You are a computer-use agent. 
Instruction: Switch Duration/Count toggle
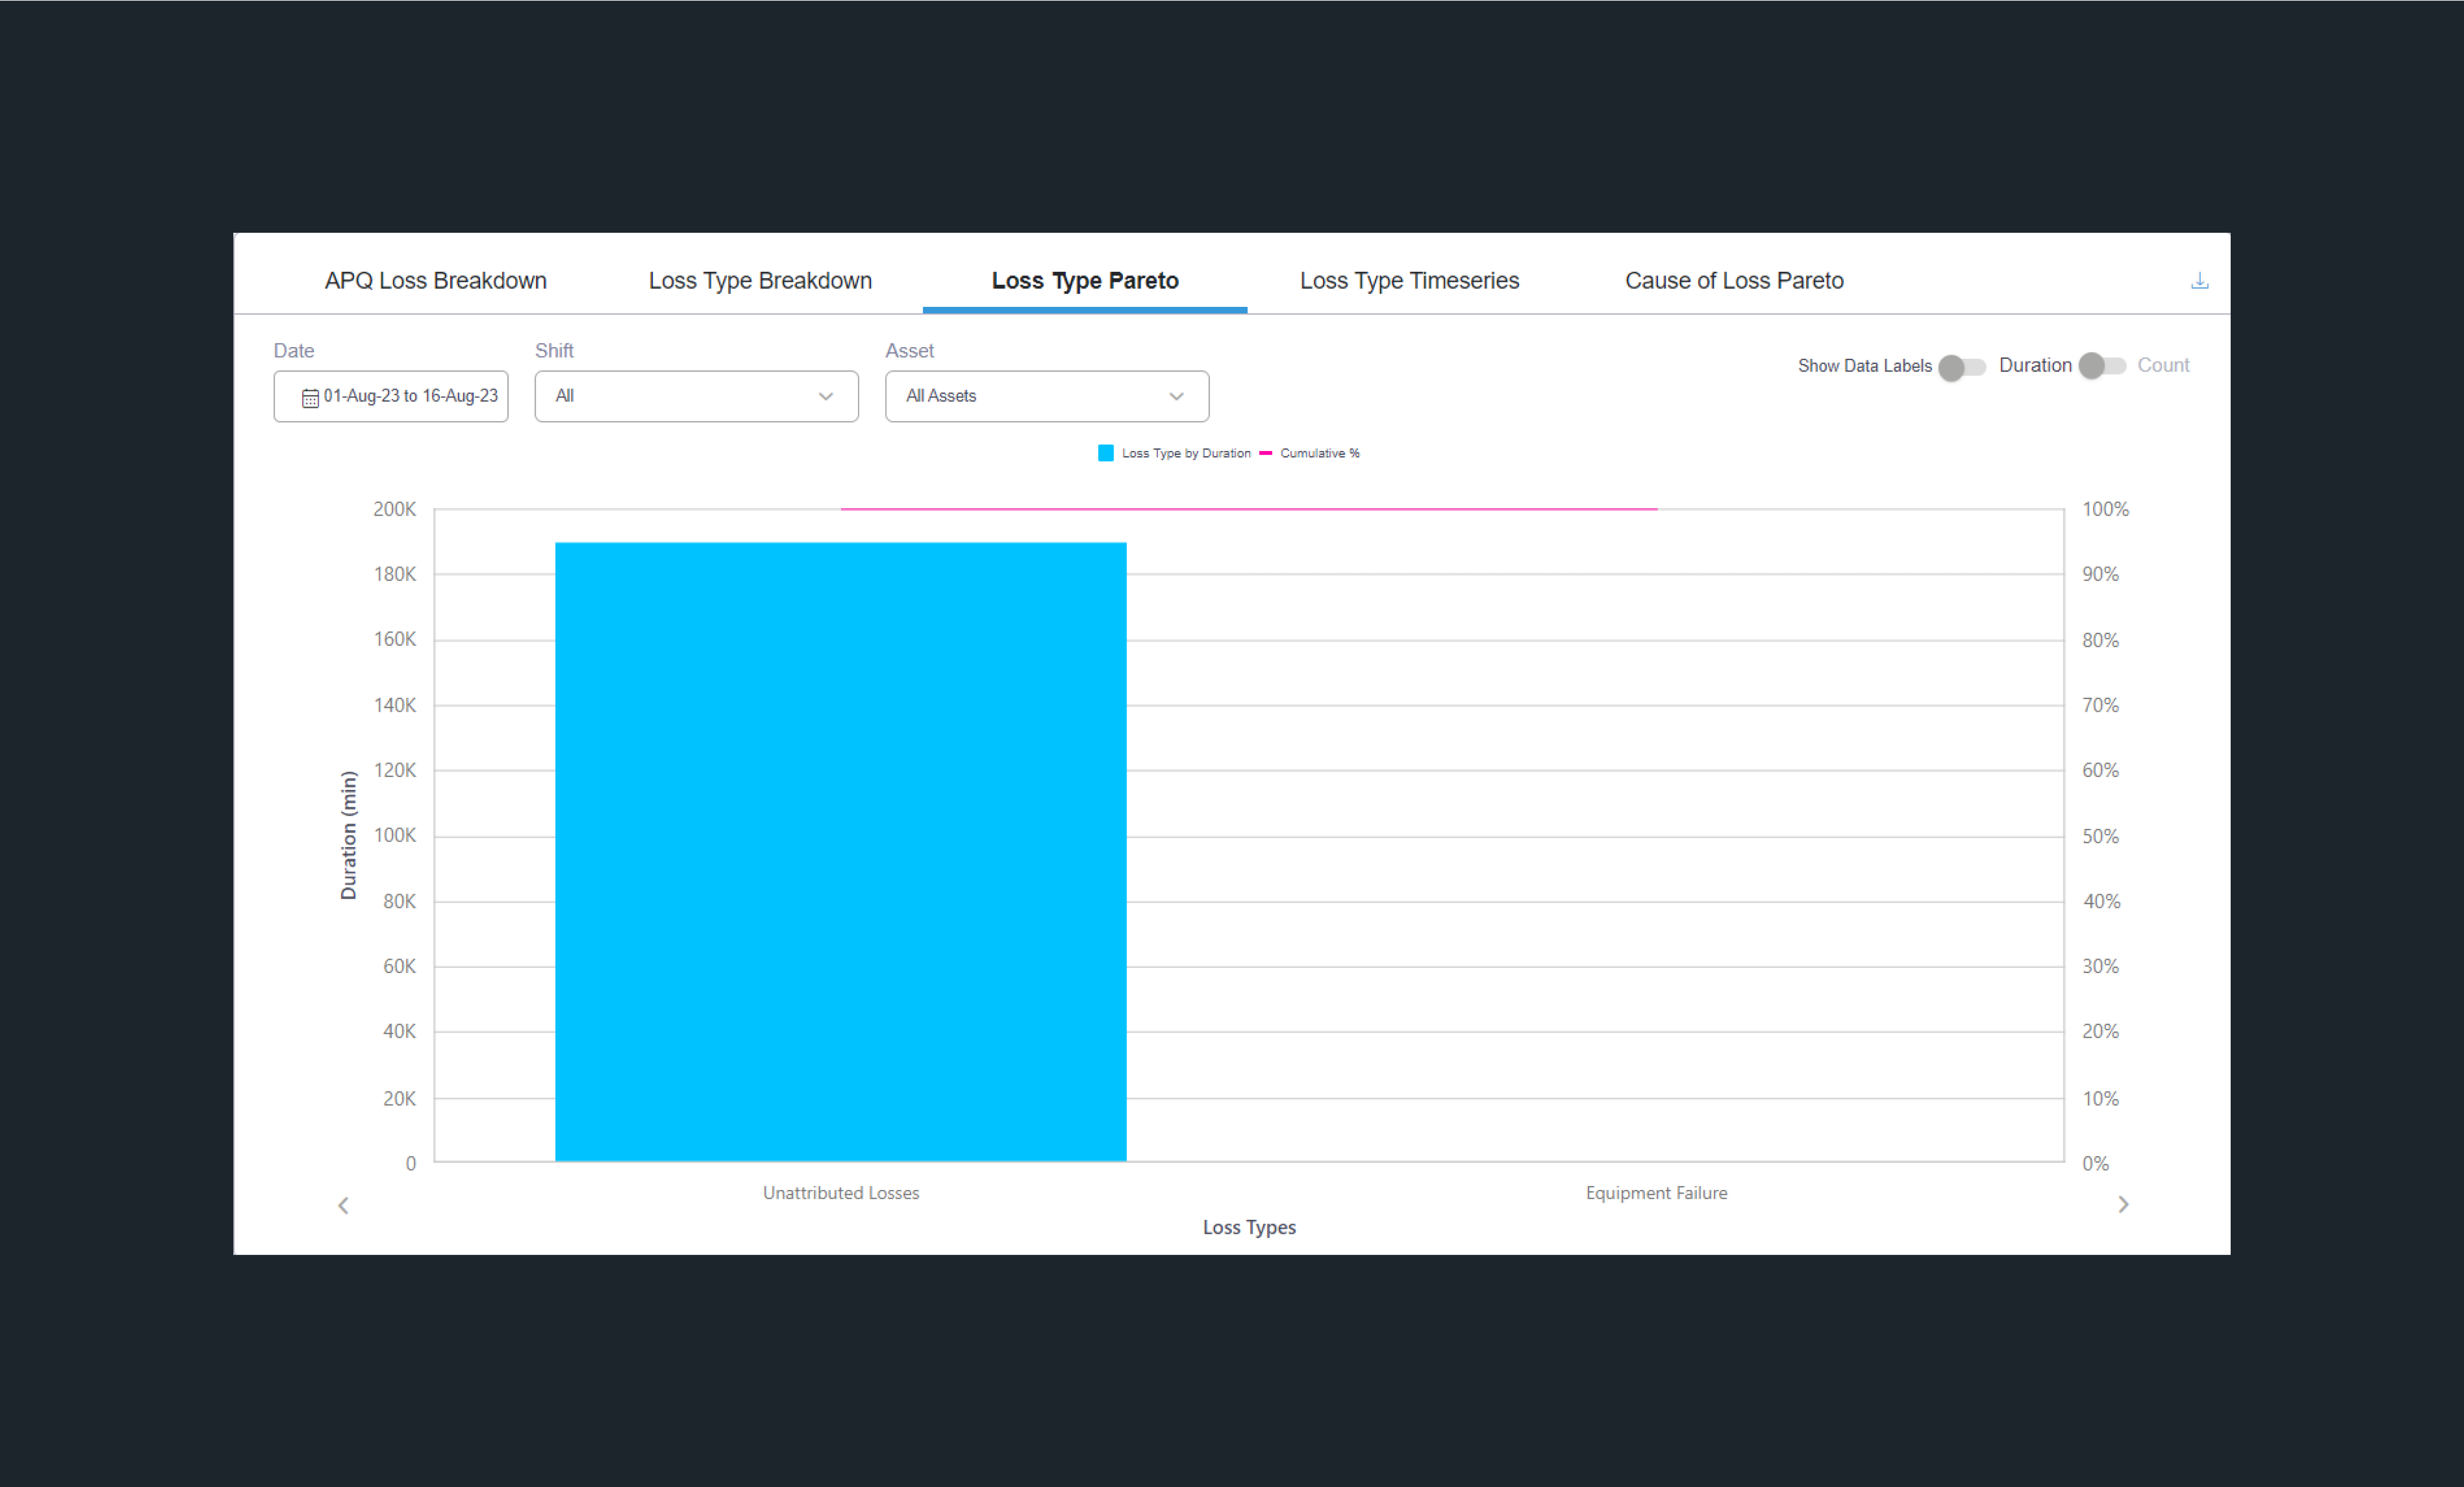(x=2102, y=366)
